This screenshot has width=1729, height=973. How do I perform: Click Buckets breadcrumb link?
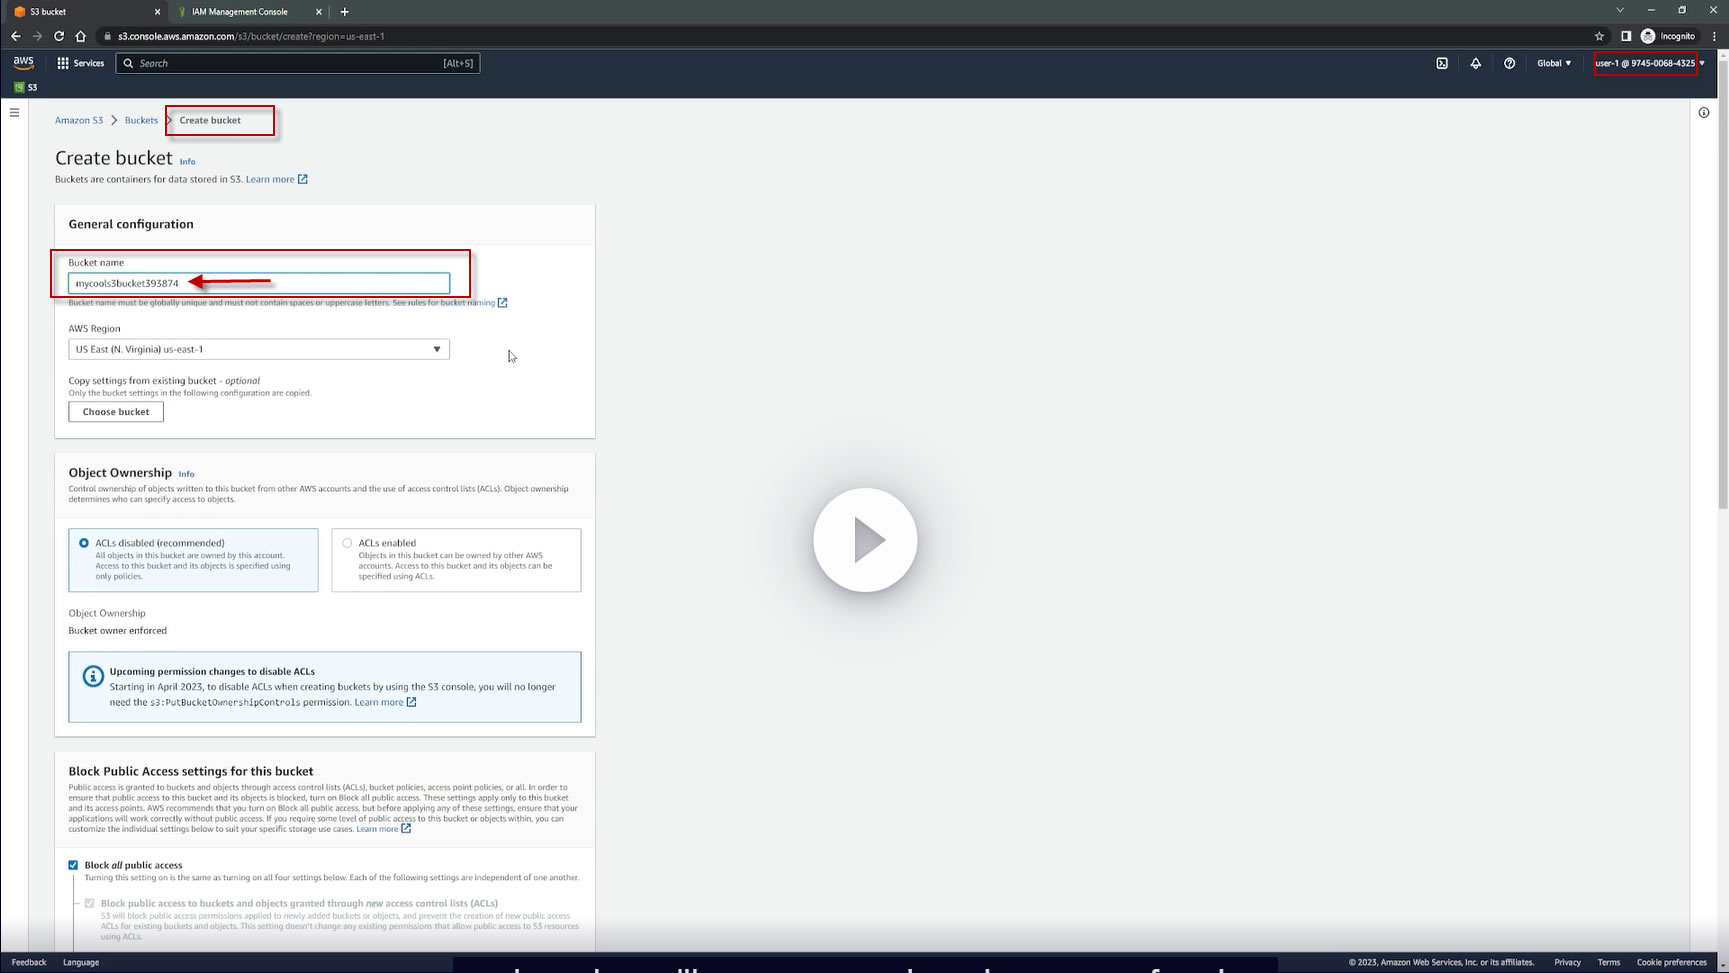[141, 120]
